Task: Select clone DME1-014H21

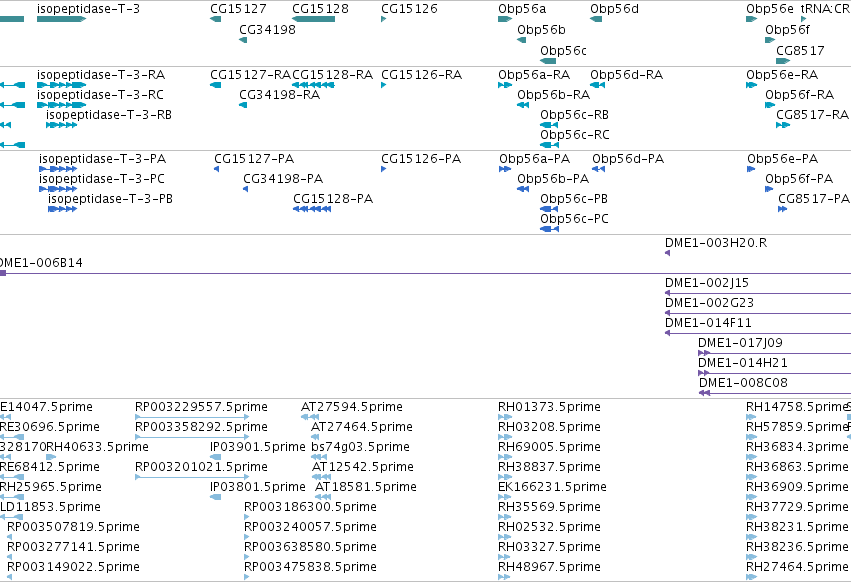Action: [x=742, y=363]
